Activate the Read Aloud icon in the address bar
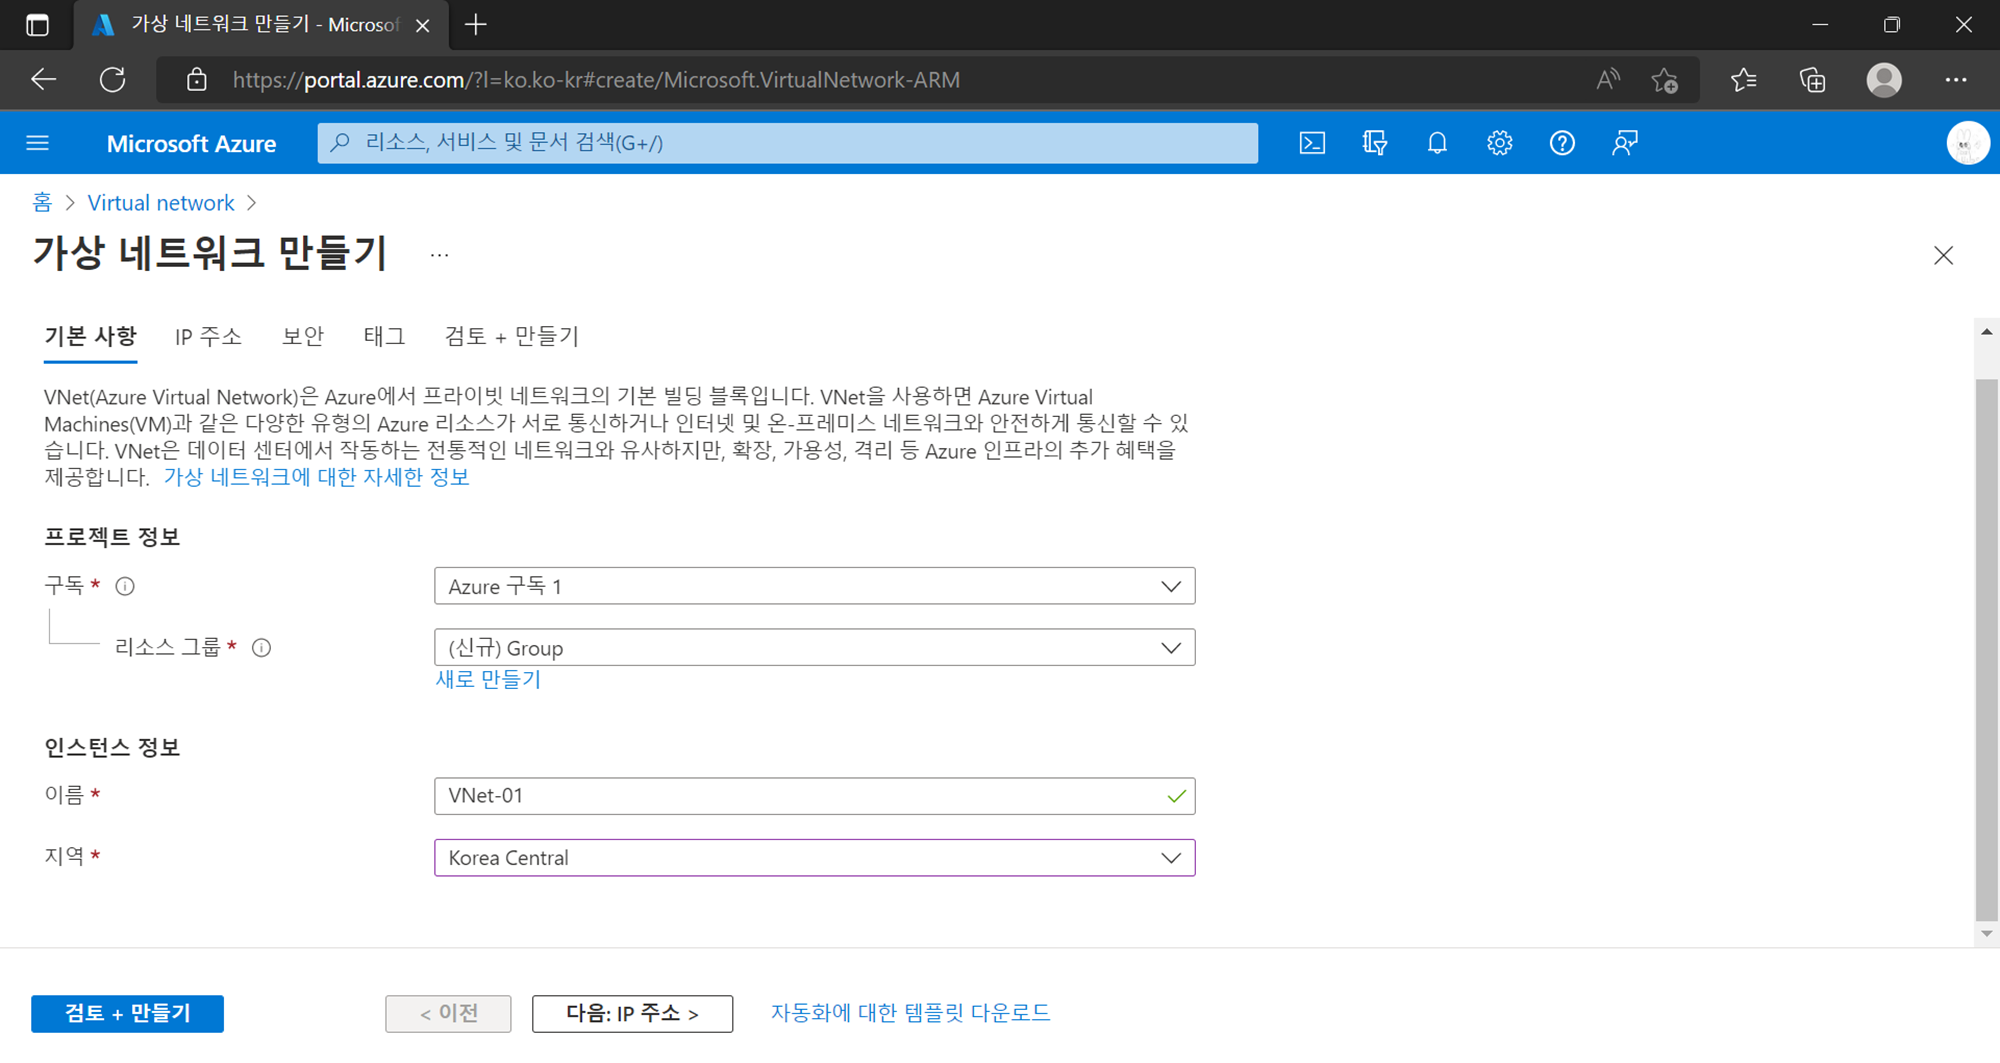This screenshot has height=1063, width=2000. [1607, 80]
